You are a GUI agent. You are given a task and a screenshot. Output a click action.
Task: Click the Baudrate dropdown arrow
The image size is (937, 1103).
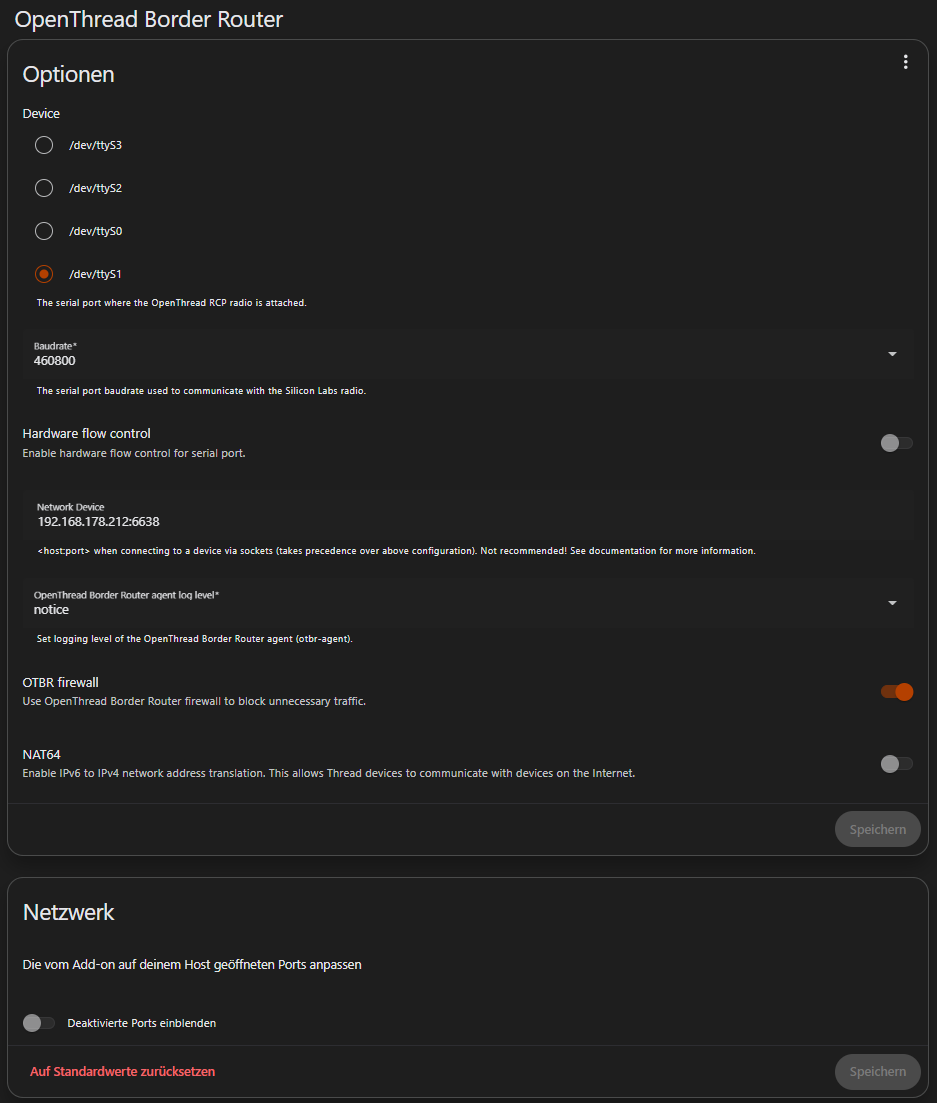click(892, 354)
